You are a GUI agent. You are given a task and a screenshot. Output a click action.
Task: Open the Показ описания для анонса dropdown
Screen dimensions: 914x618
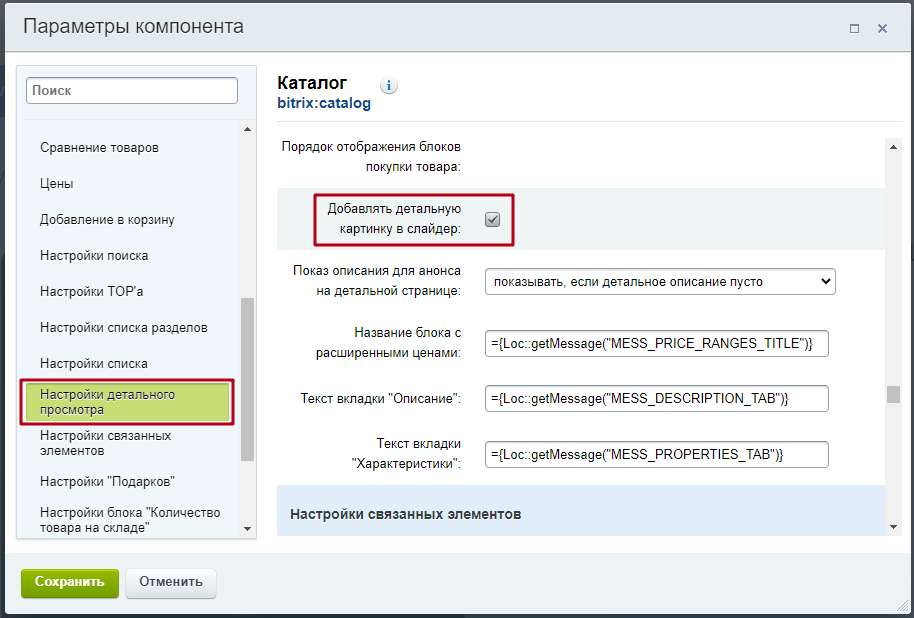tap(660, 282)
